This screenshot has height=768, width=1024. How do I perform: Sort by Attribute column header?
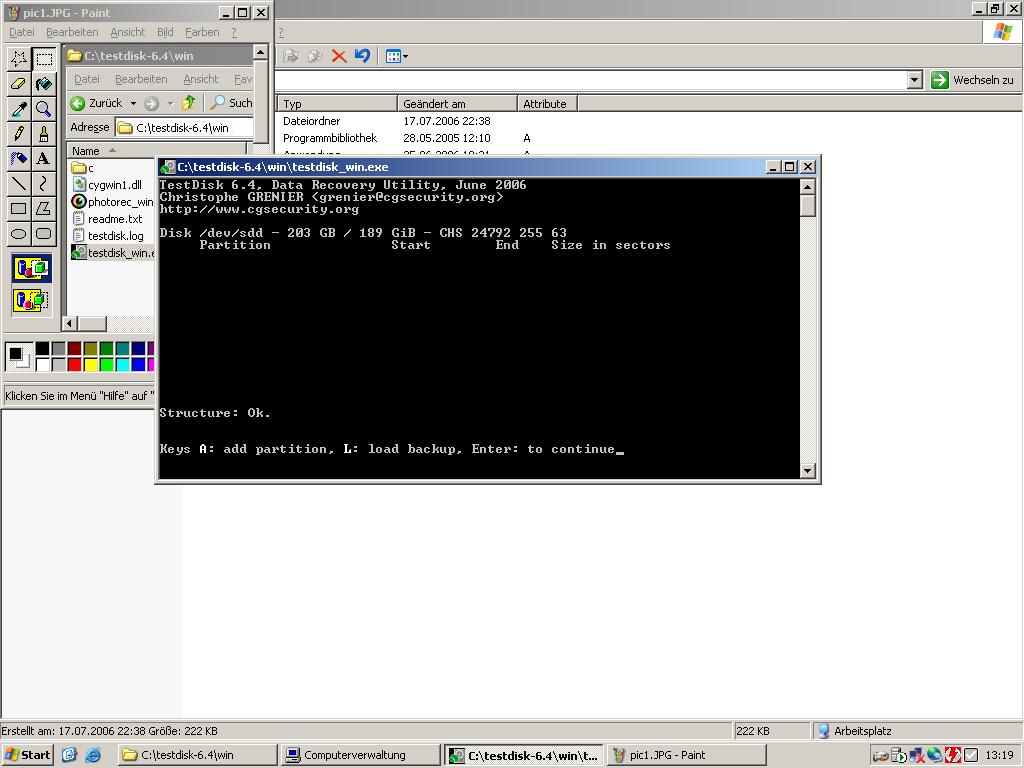pos(547,104)
